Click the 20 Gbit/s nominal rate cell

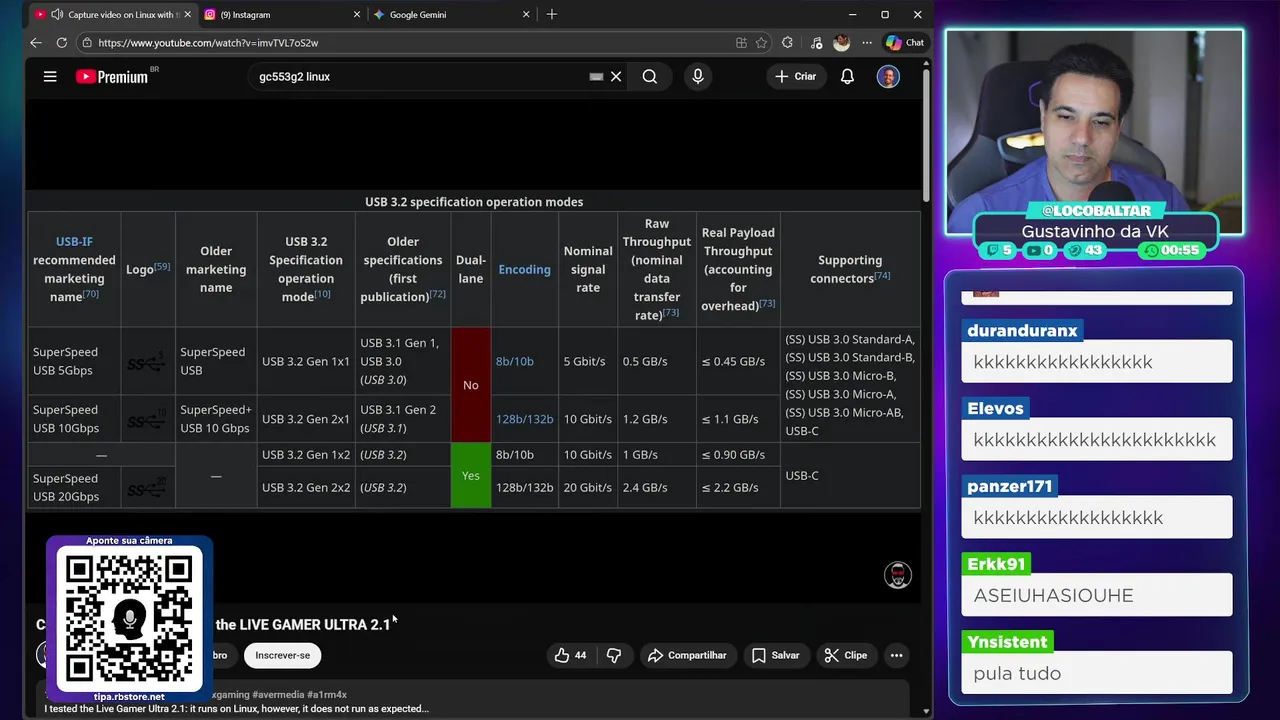[x=588, y=487]
